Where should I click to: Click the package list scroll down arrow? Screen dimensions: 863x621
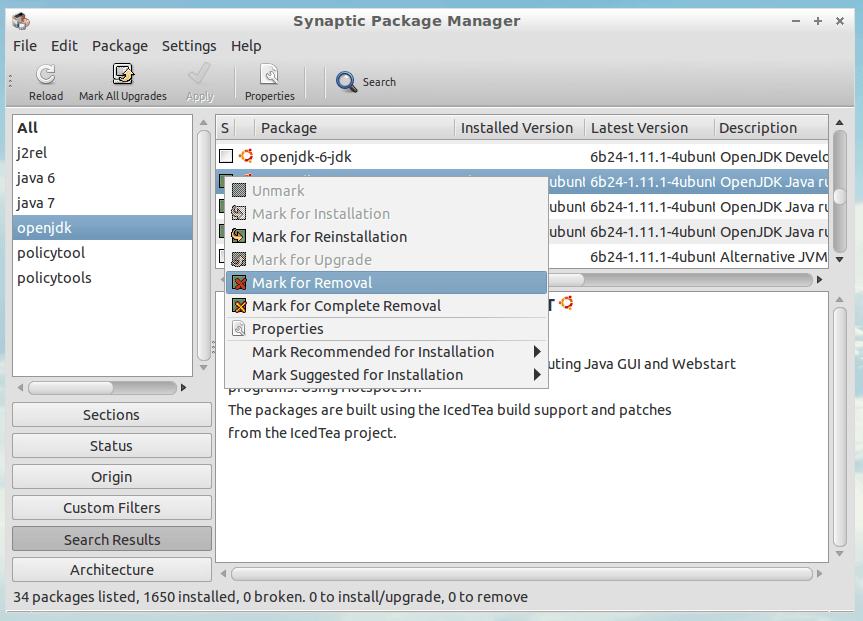[840, 260]
